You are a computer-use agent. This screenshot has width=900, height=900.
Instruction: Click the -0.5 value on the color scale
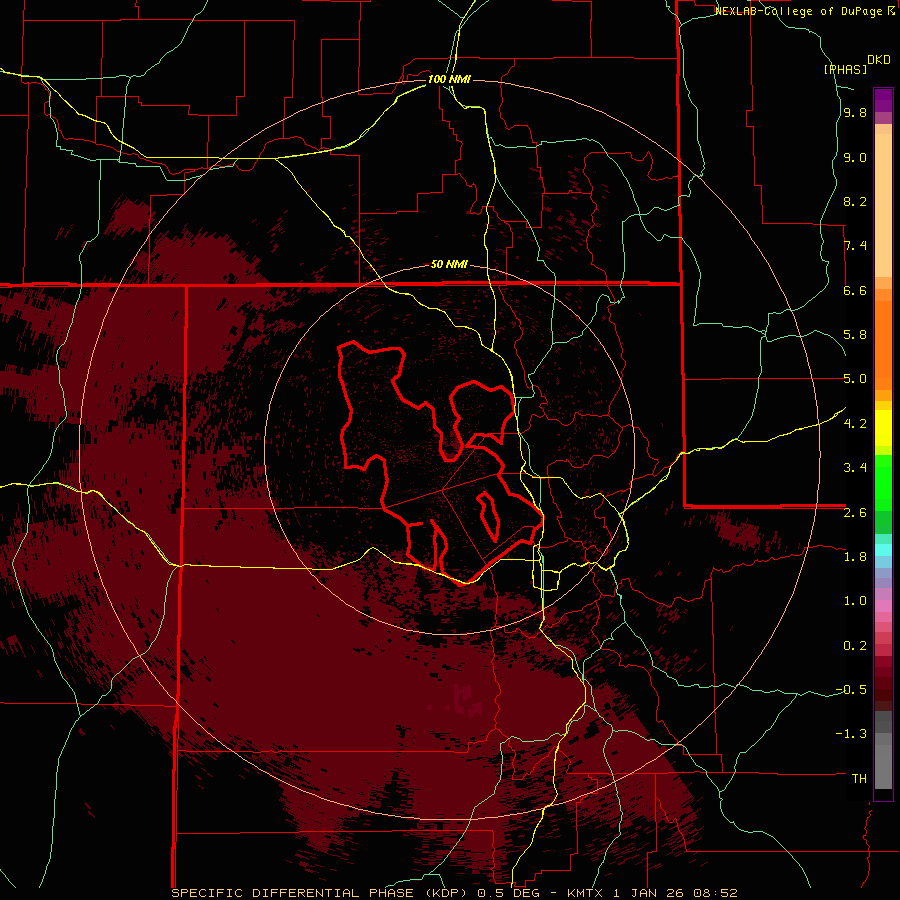851,690
